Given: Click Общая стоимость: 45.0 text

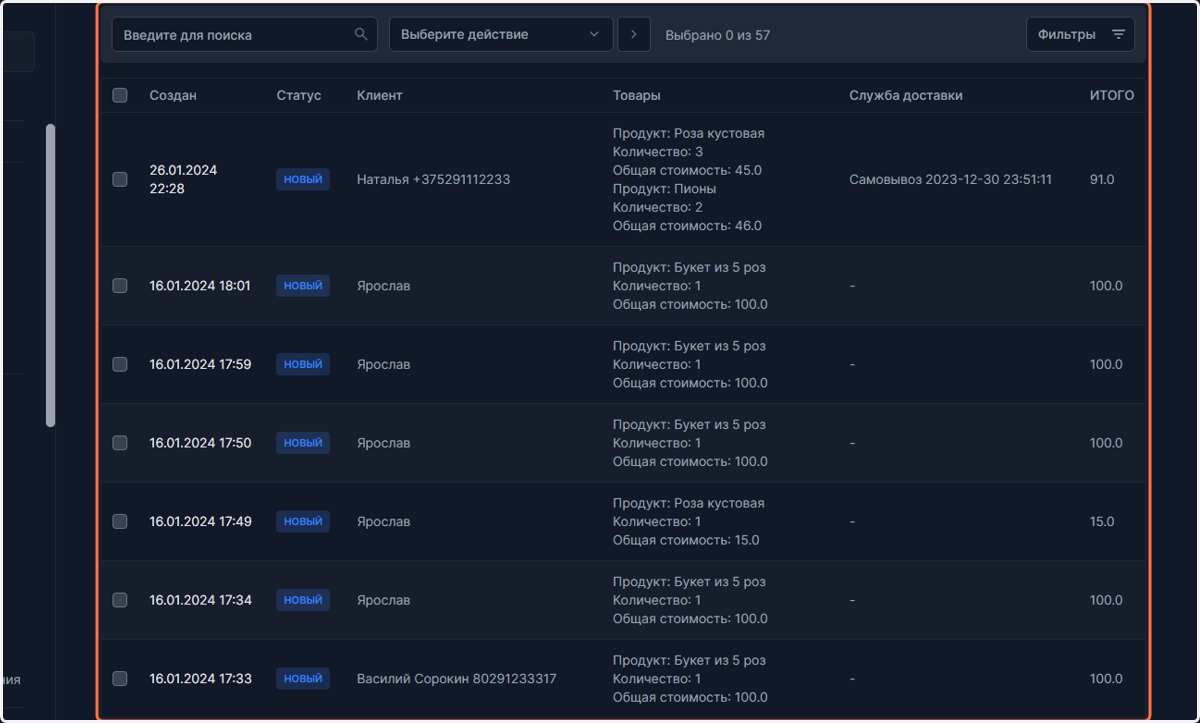Looking at the screenshot, I should click(687, 170).
